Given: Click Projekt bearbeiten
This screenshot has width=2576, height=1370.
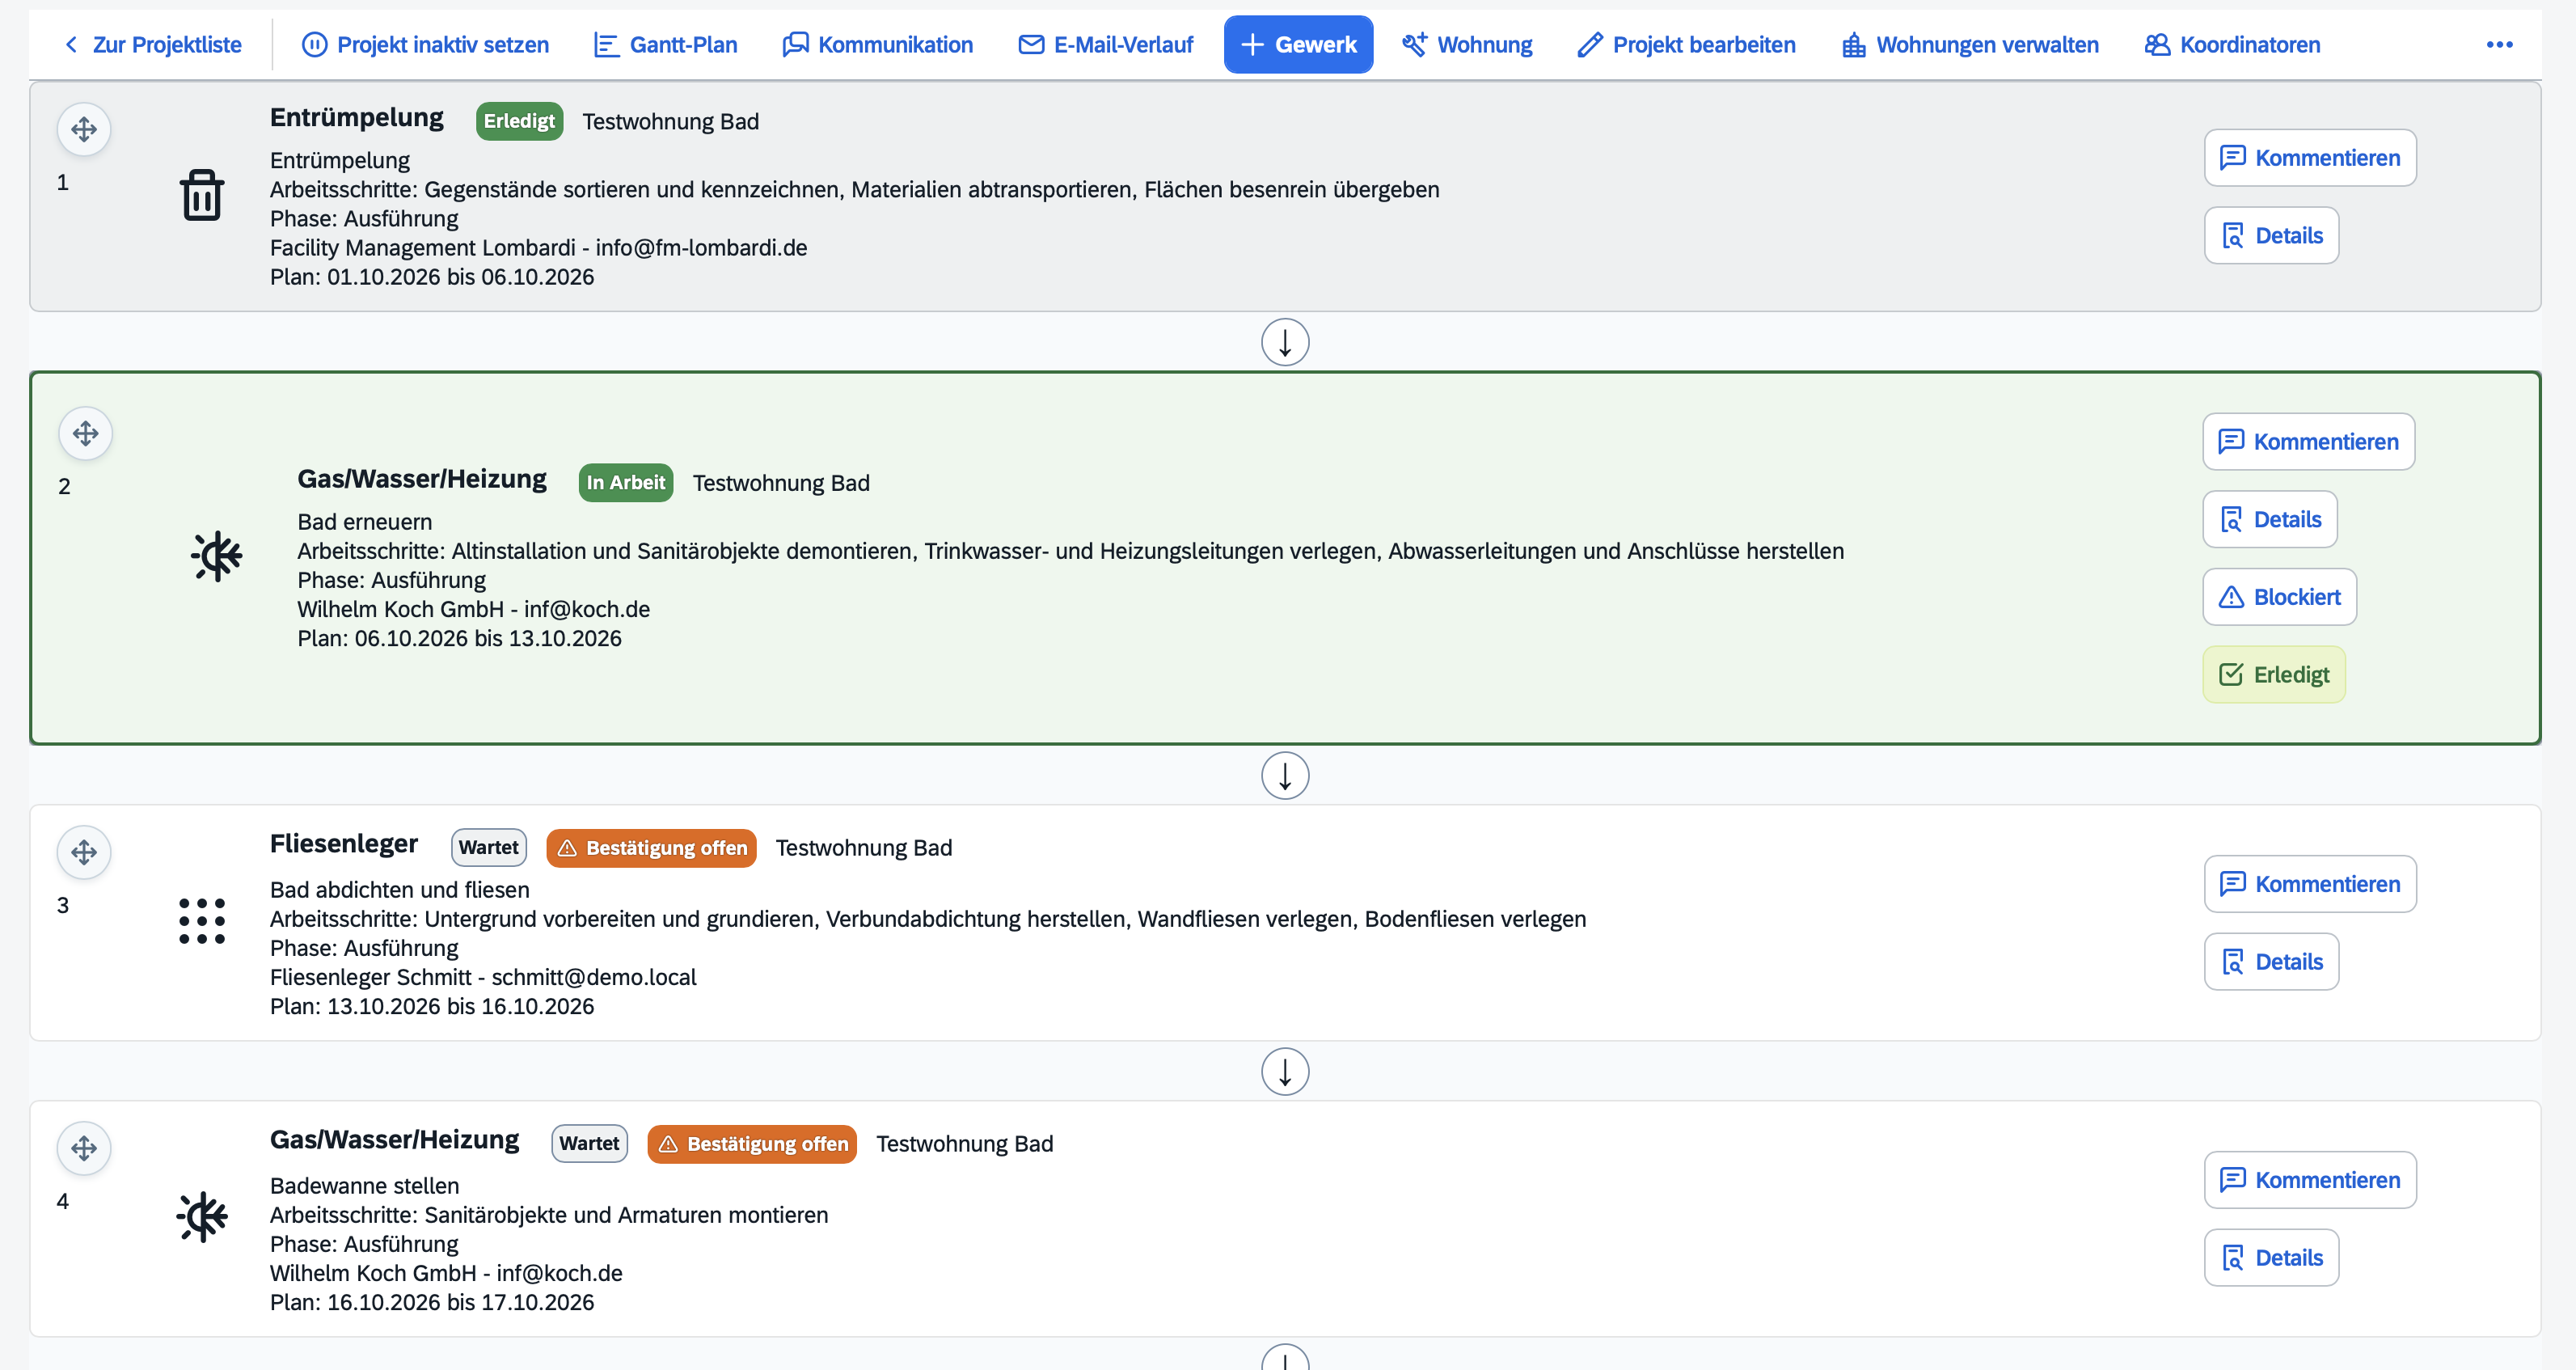Looking at the screenshot, I should click(1686, 44).
